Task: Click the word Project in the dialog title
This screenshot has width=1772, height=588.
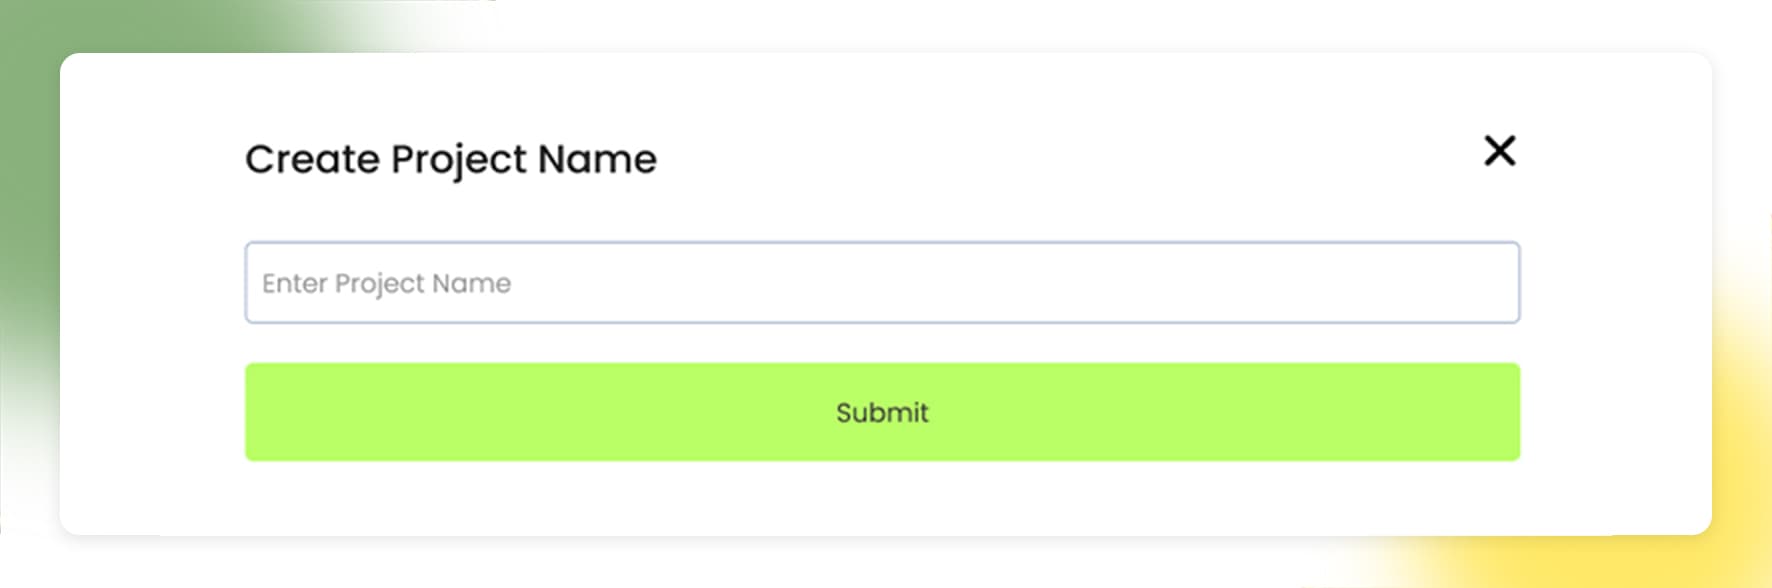Action: click(x=458, y=161)
